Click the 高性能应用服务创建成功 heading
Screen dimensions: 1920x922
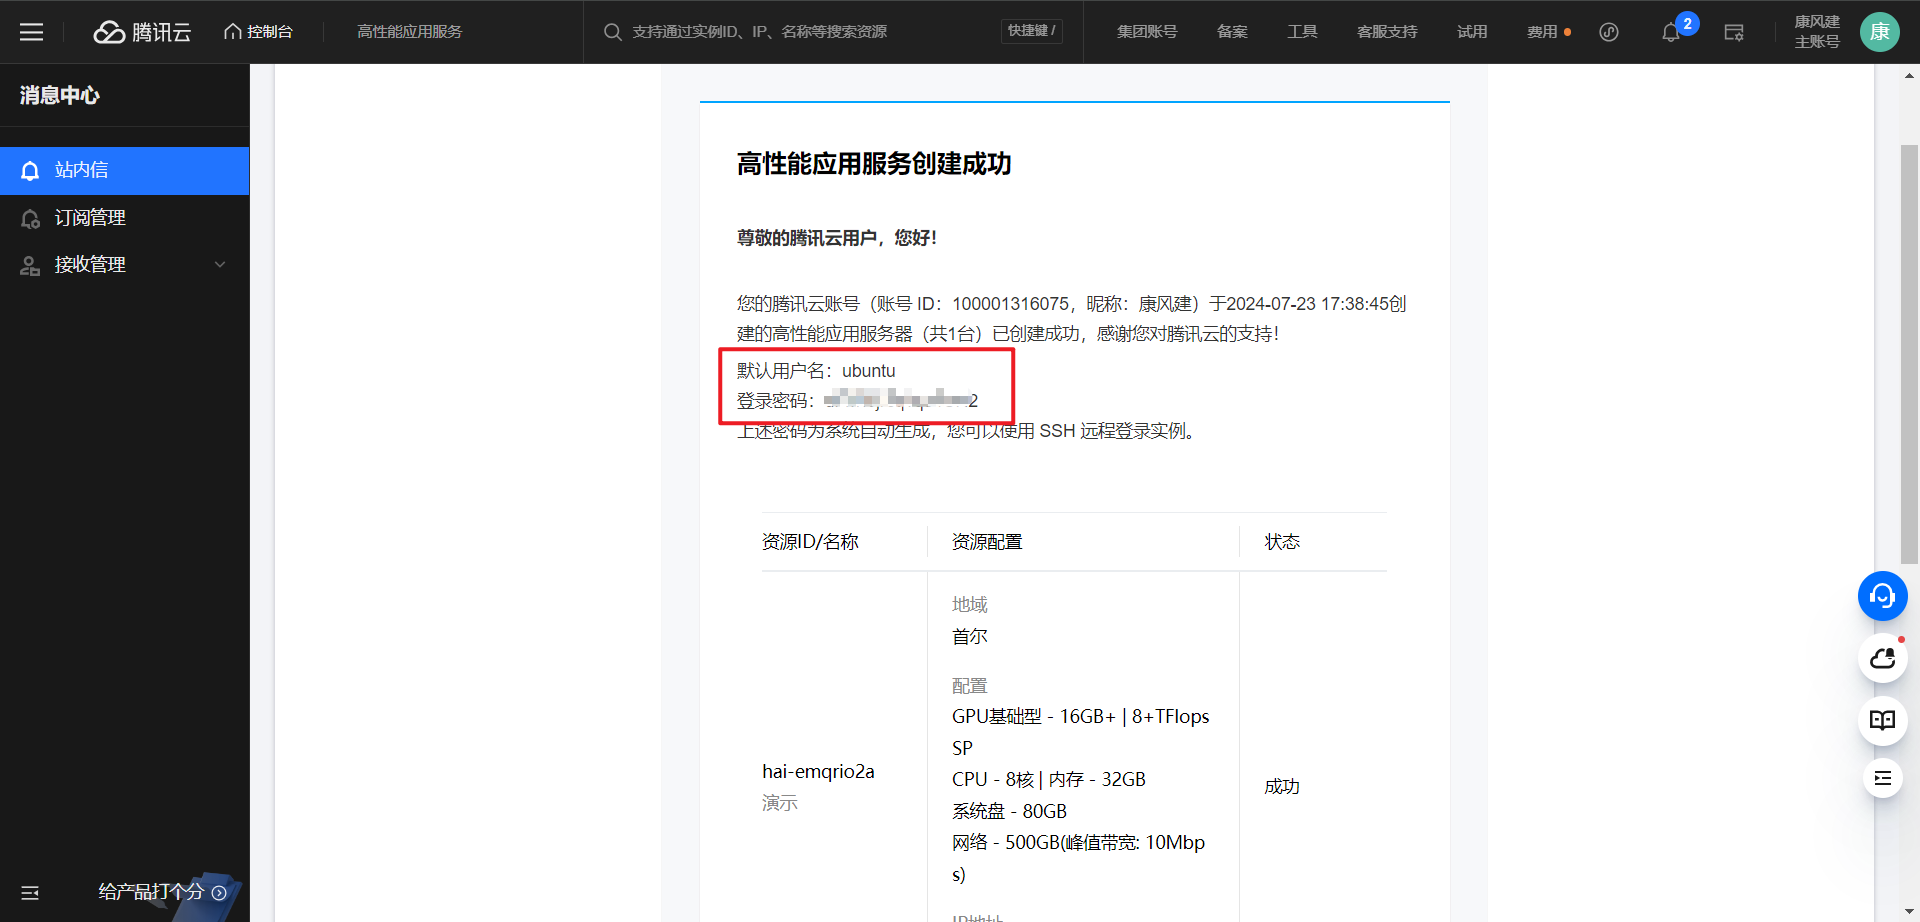(874, 164)
